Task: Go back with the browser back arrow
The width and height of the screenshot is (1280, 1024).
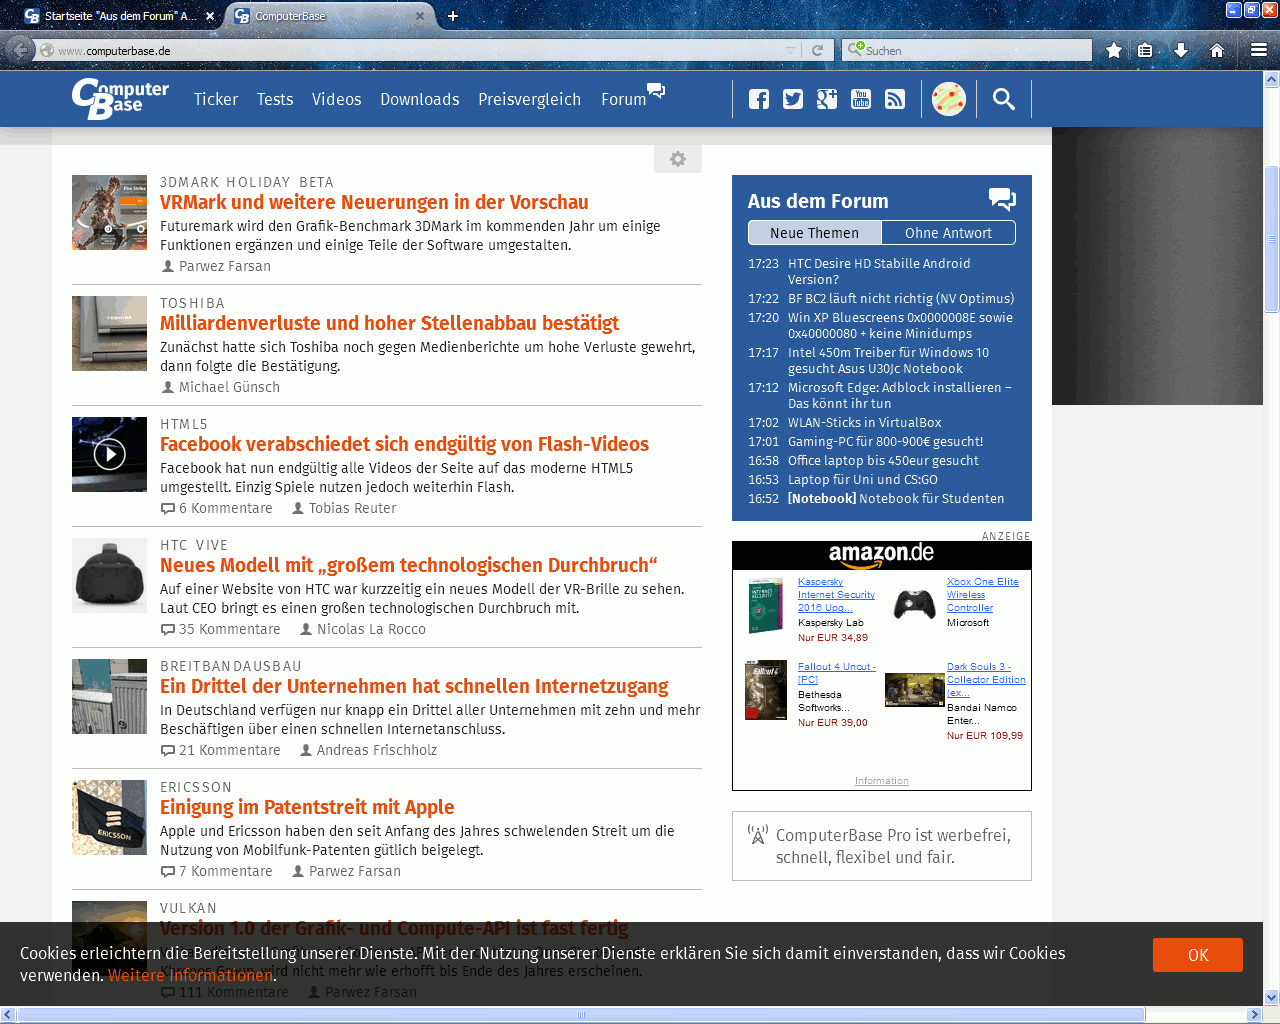Action: coord(19,49)
